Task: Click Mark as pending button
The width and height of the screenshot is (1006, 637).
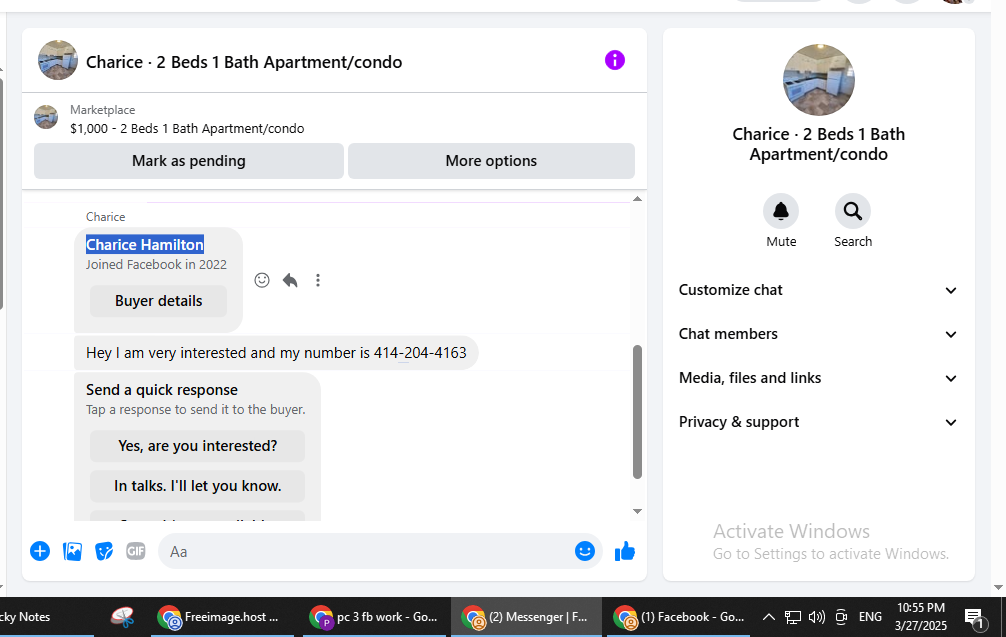Action: [189, 161]
